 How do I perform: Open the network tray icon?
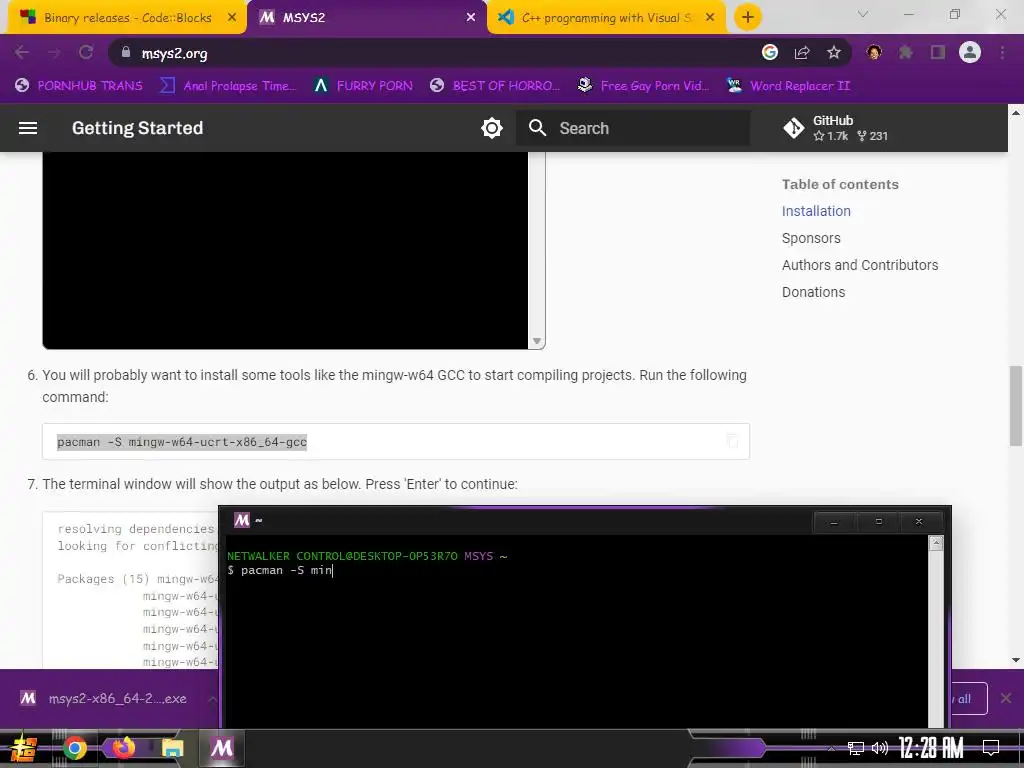[x=856, y=748]
